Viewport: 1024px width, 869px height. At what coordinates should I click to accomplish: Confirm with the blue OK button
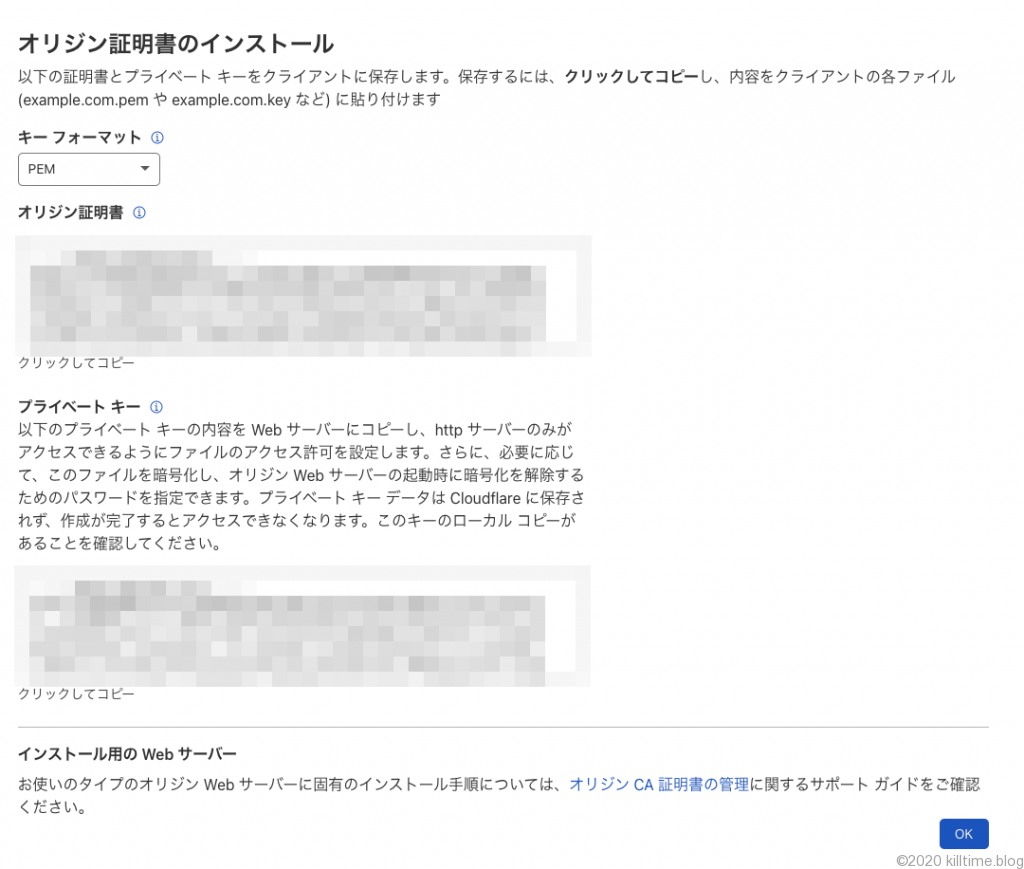point(963,834)
